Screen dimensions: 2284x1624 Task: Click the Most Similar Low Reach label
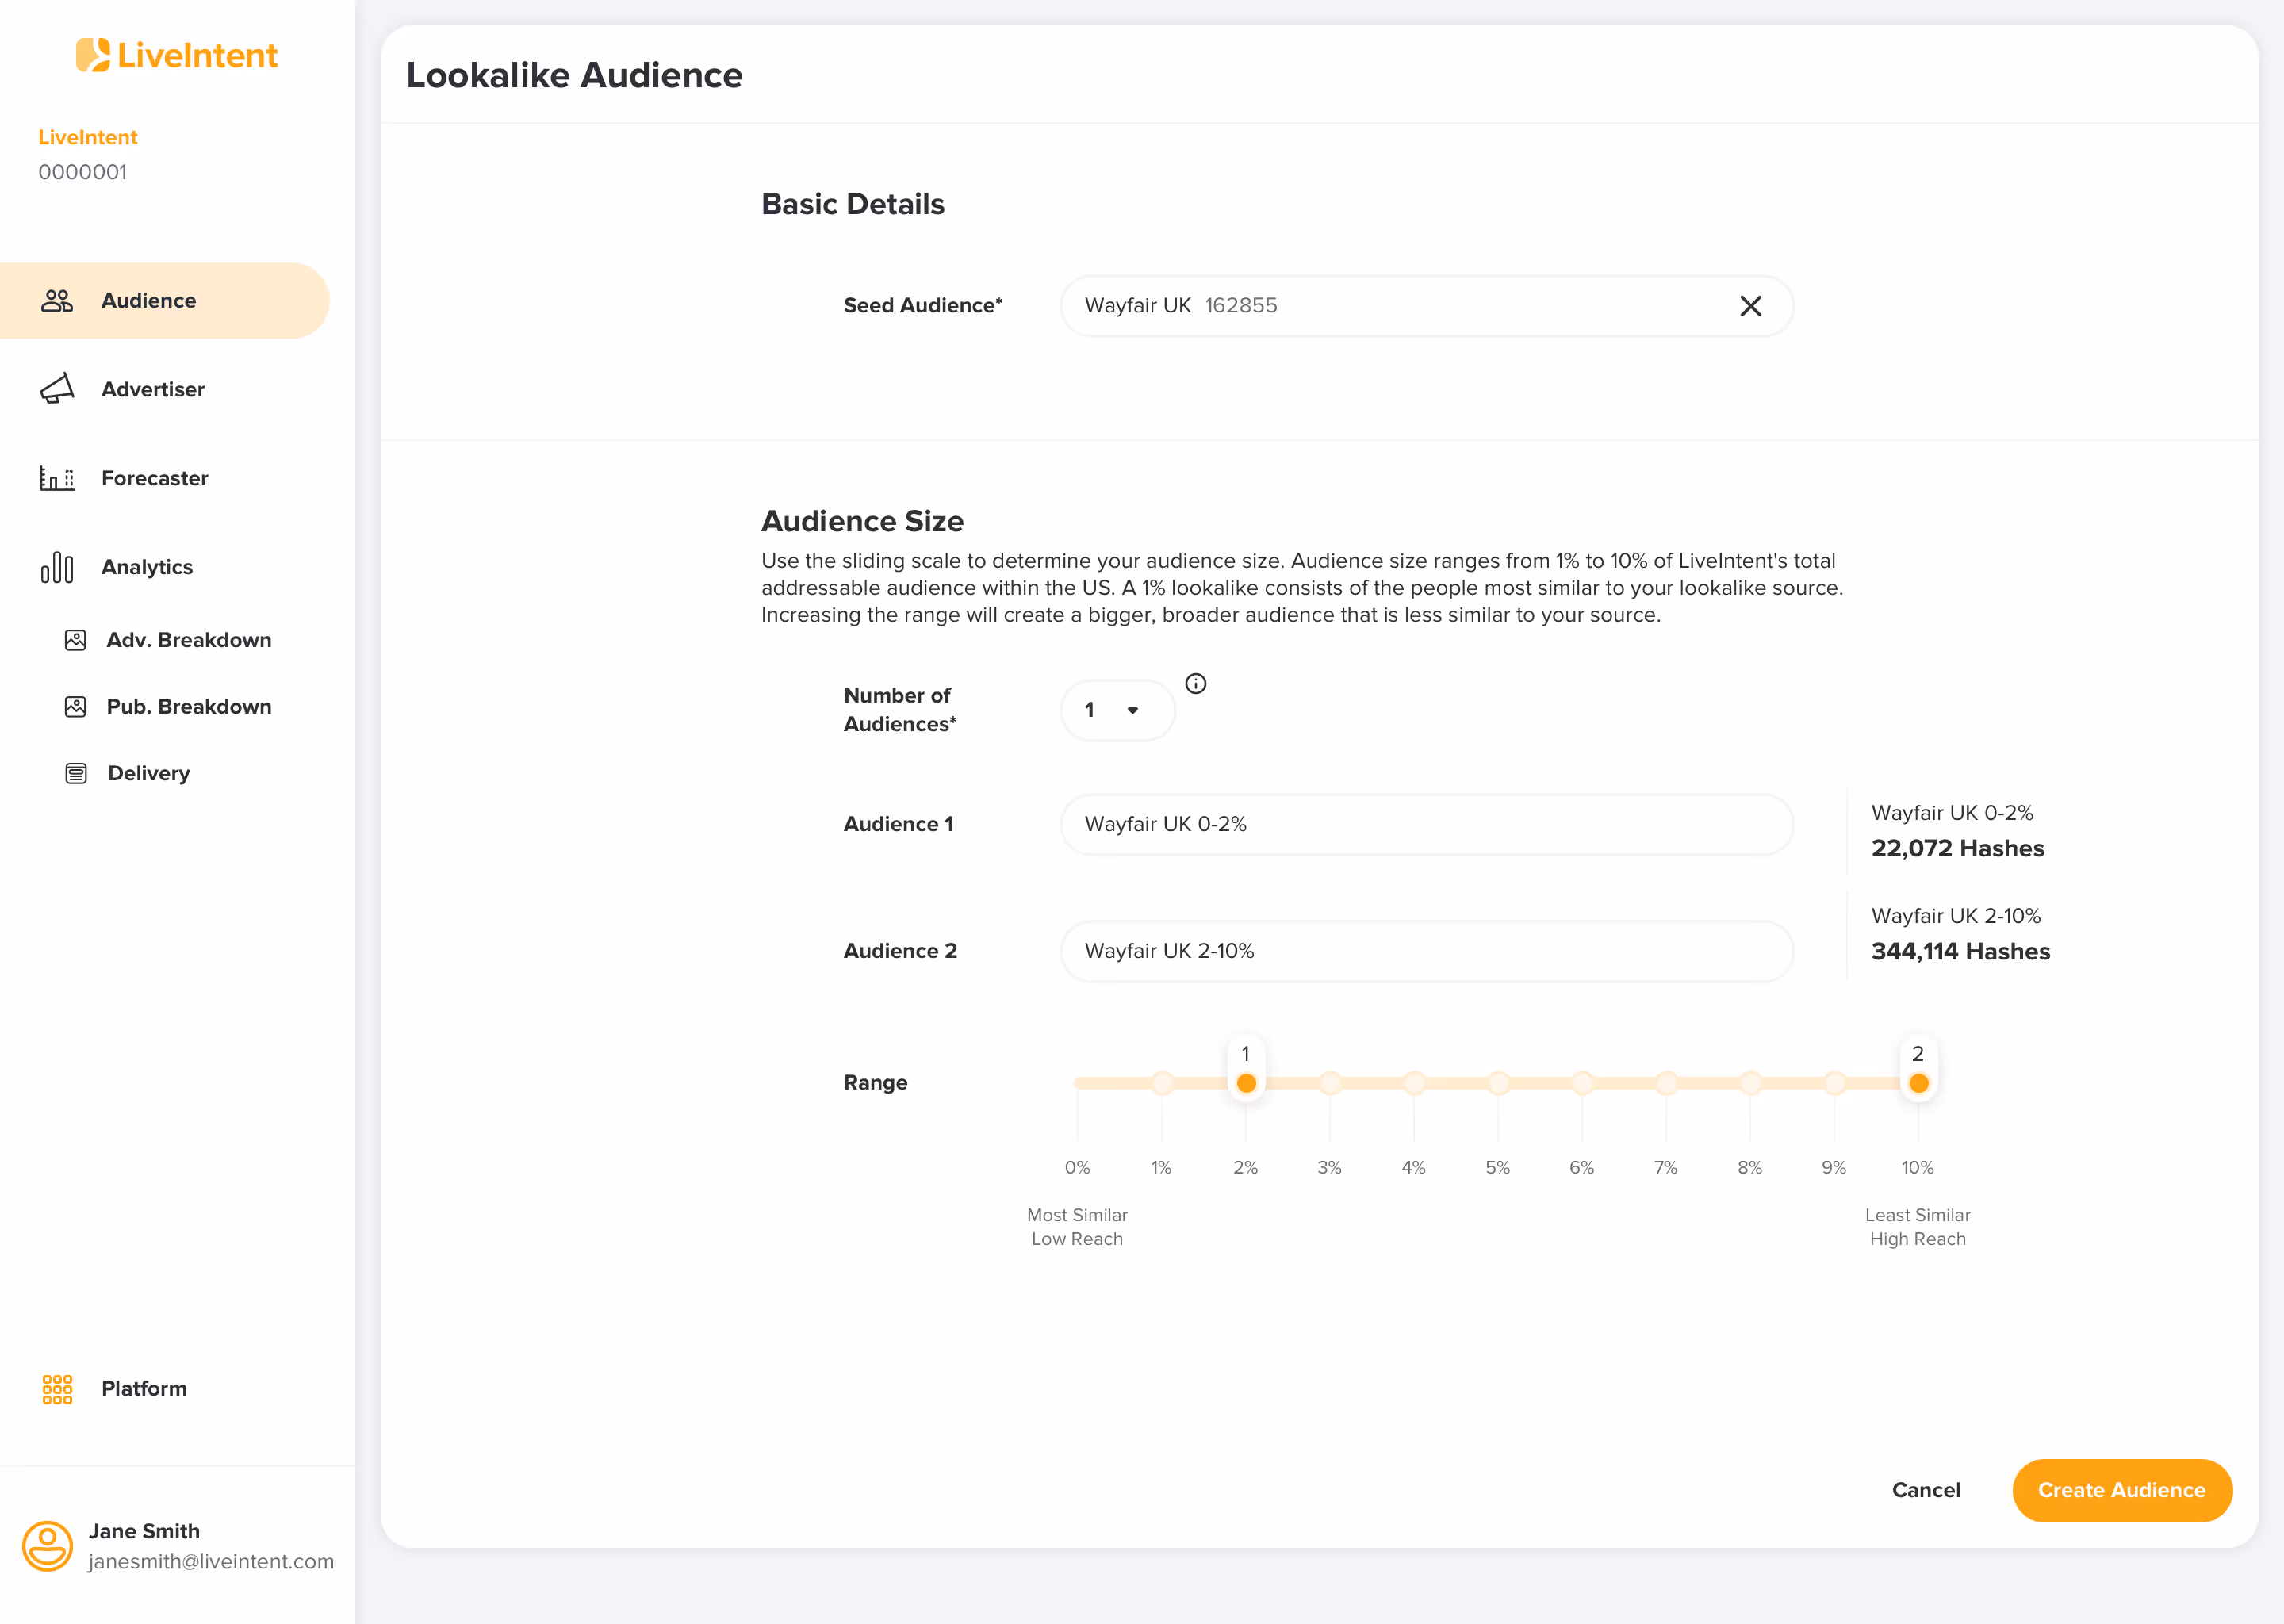tap(1077, 1227)
